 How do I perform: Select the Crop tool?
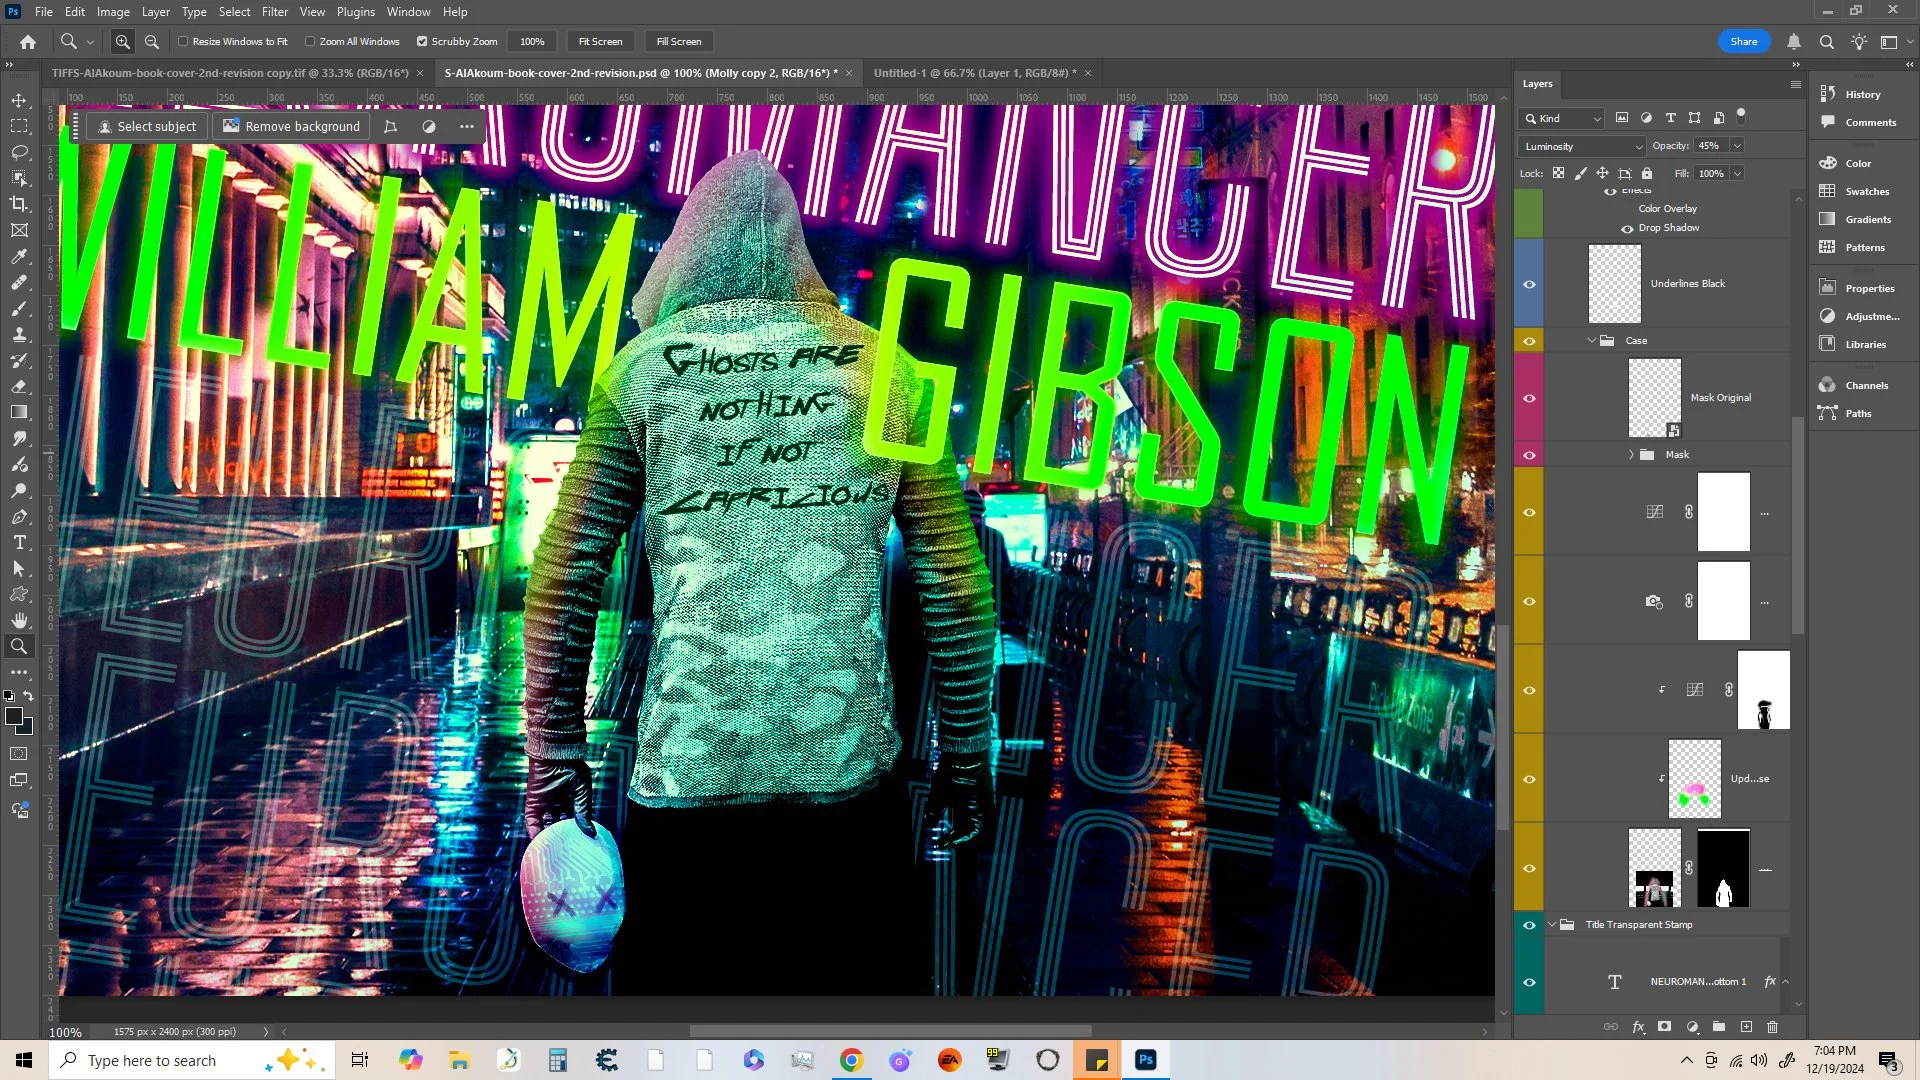click(19, 204)
